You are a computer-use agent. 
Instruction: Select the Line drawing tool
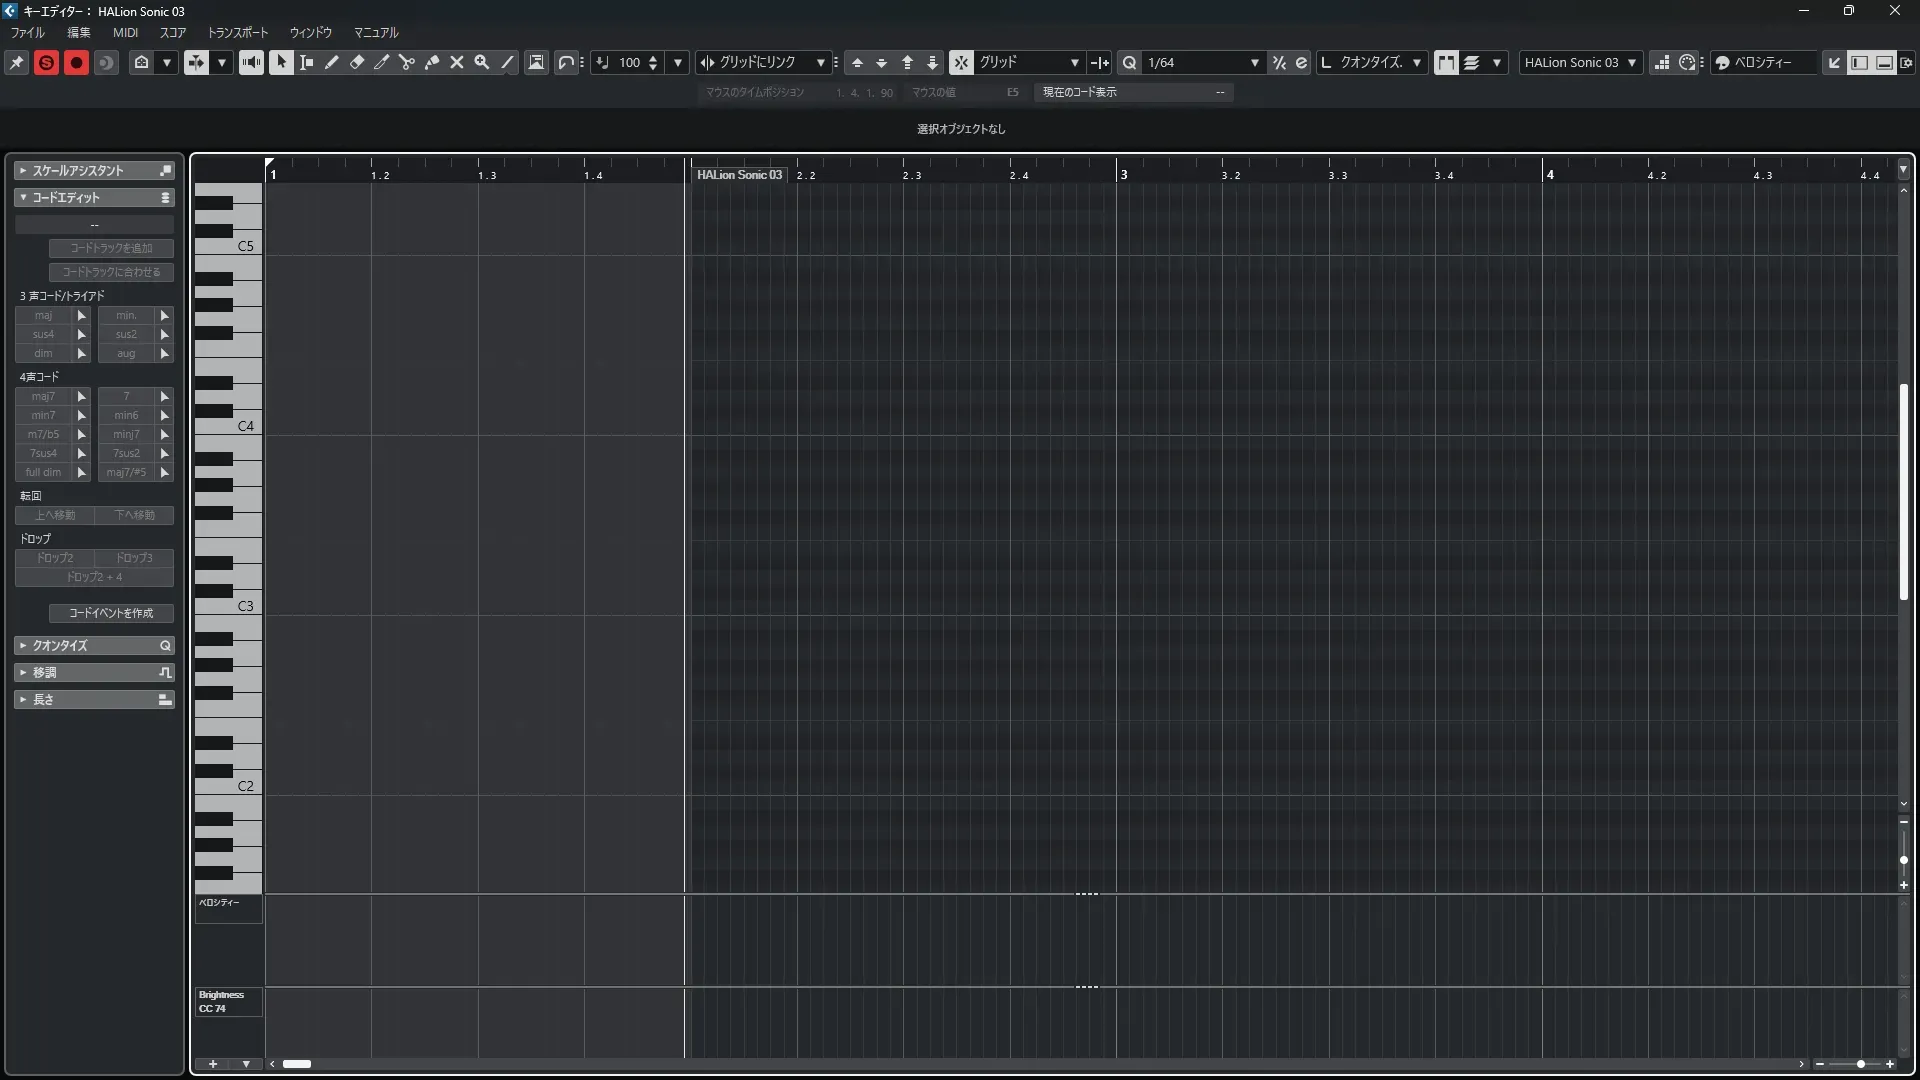coord(507,62)
